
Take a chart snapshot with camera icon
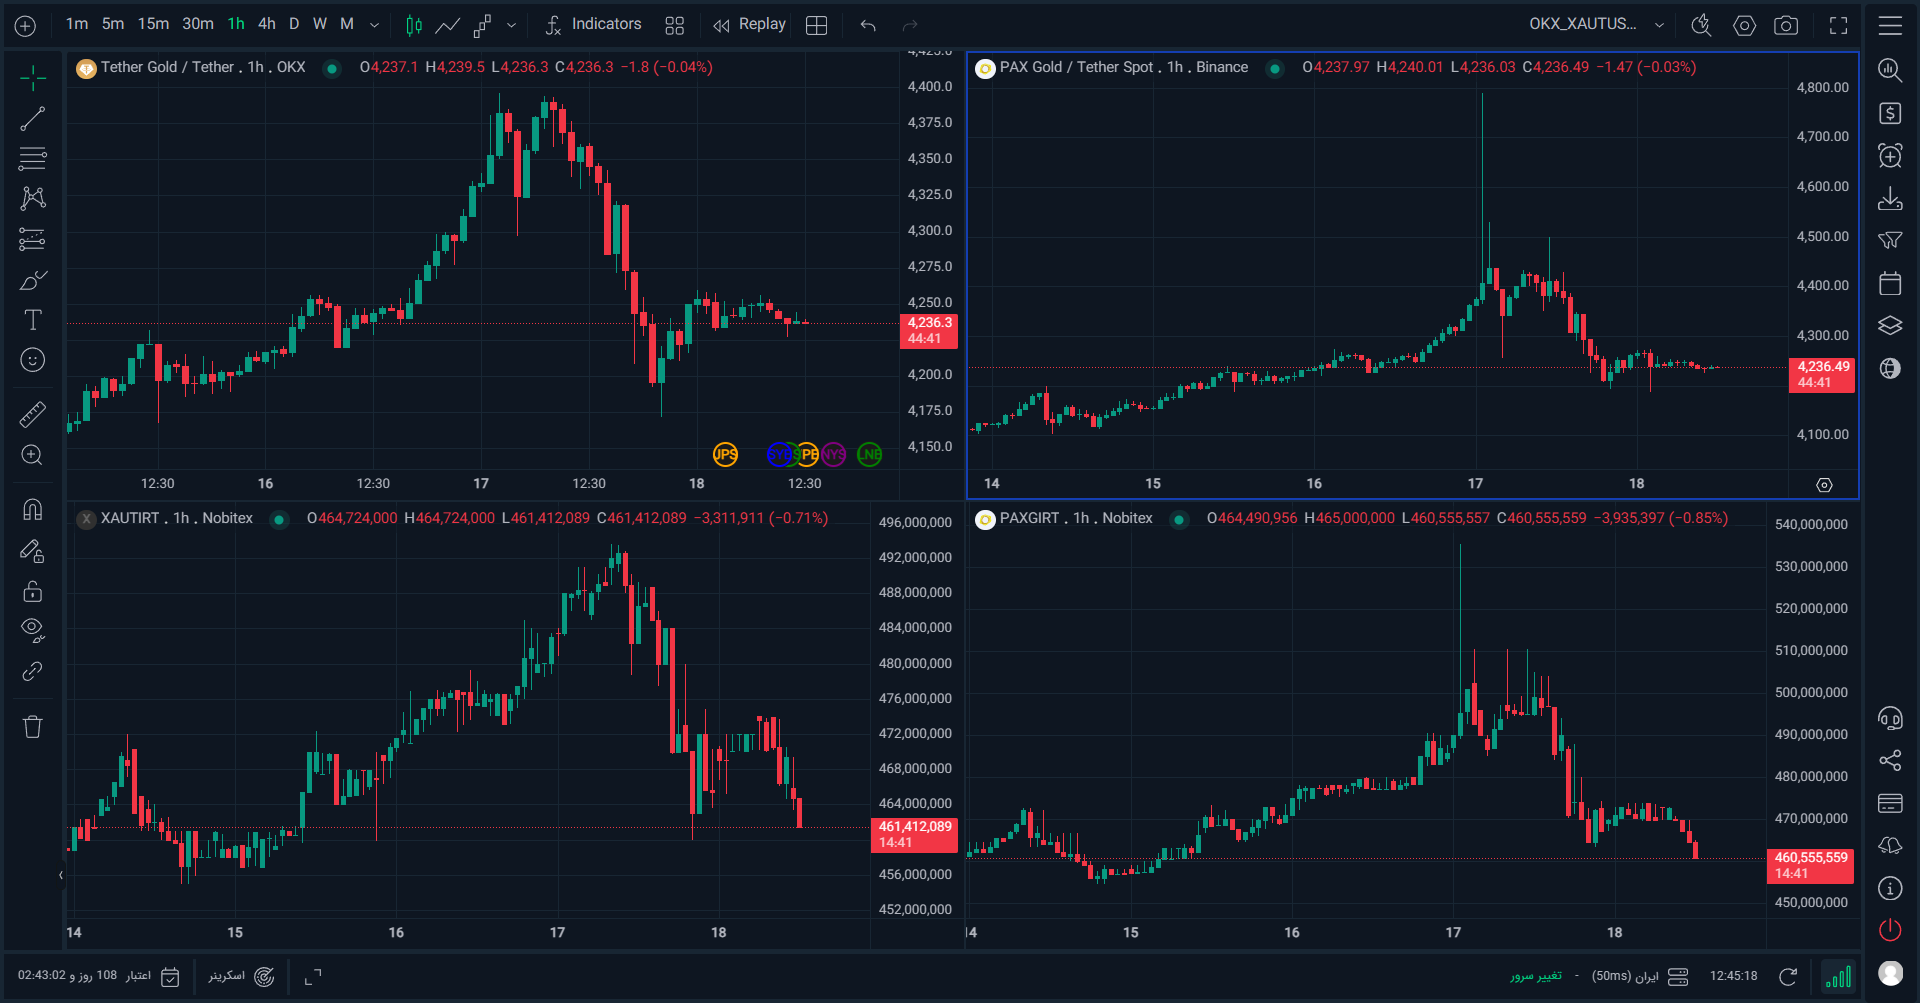1786,25
